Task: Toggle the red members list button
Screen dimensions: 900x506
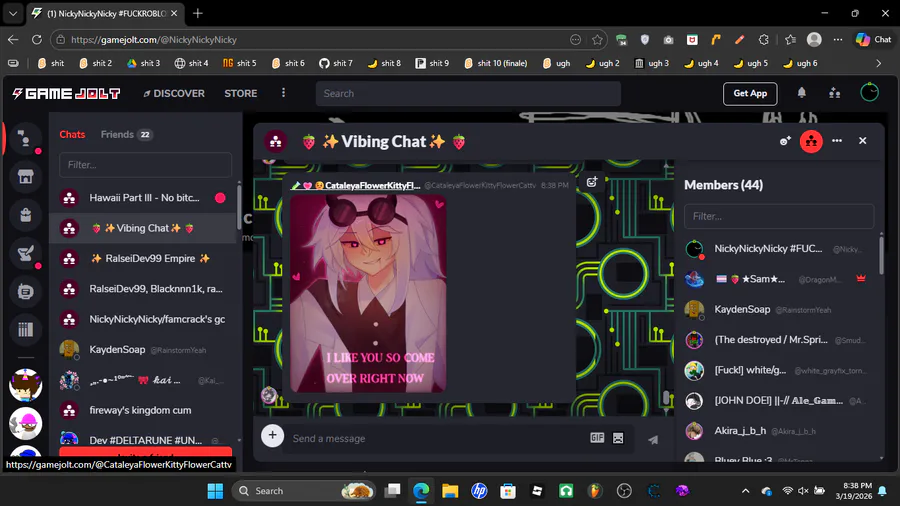Action: click(x=811, y=141)
